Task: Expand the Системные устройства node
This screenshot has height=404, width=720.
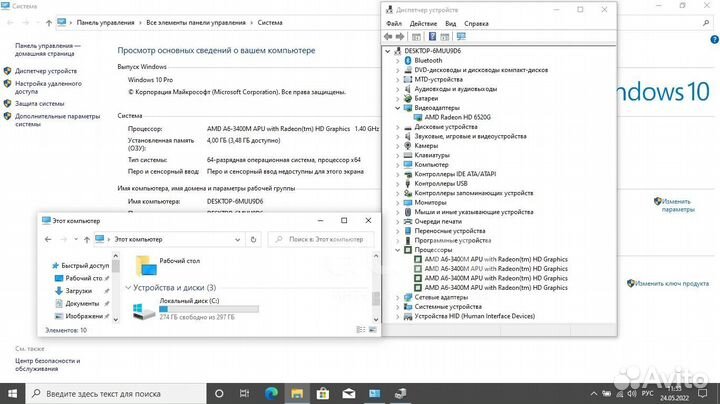Action: [398, 307]
